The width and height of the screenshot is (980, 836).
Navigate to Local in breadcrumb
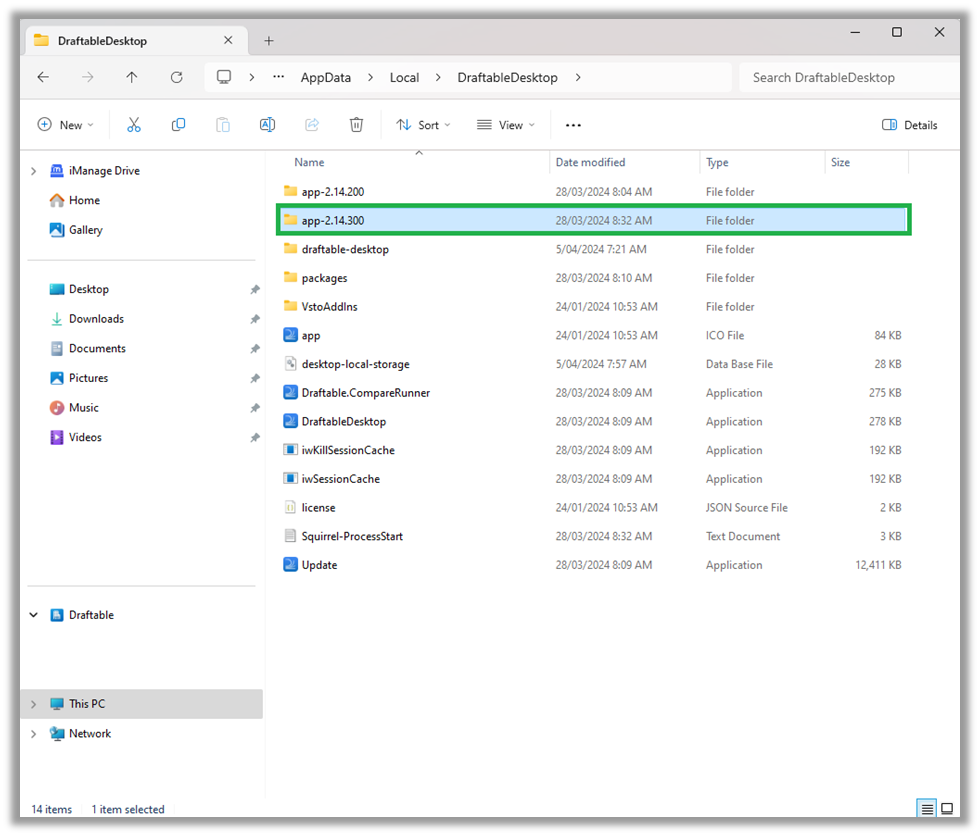(404, 77)
